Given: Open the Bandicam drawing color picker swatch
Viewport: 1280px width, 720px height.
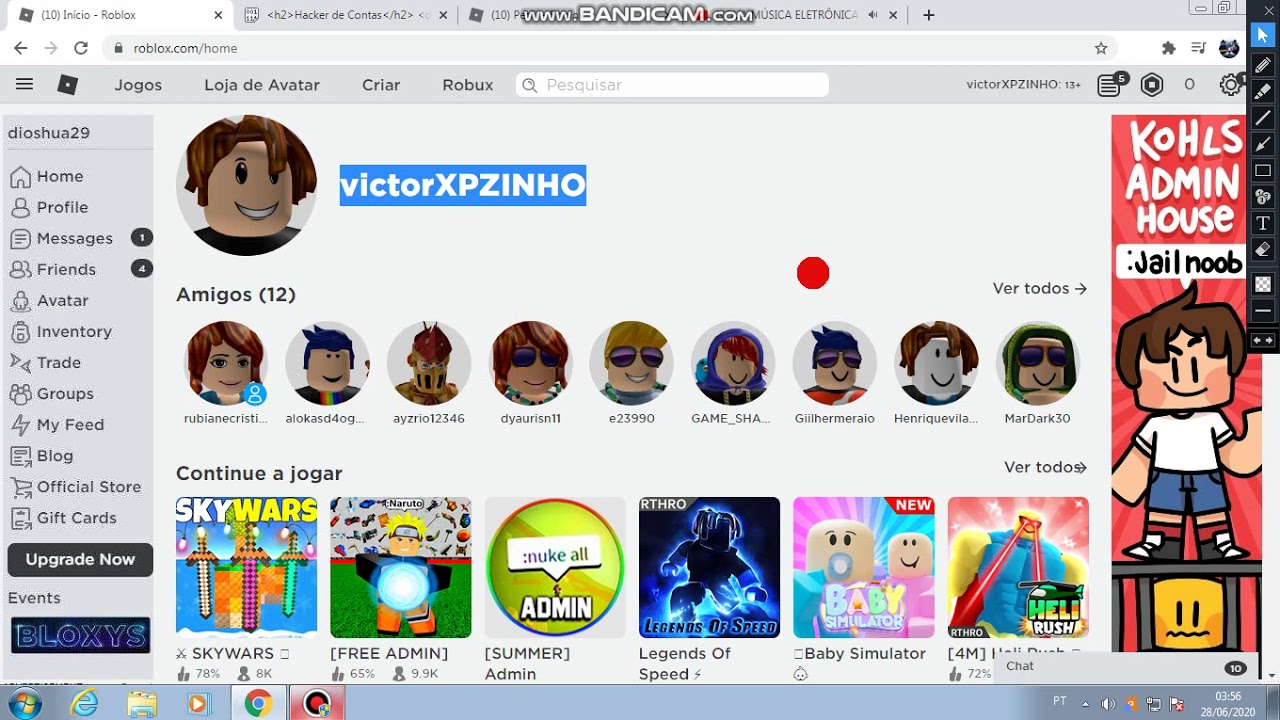Looking at the screenshot, I should (1262, 284).
